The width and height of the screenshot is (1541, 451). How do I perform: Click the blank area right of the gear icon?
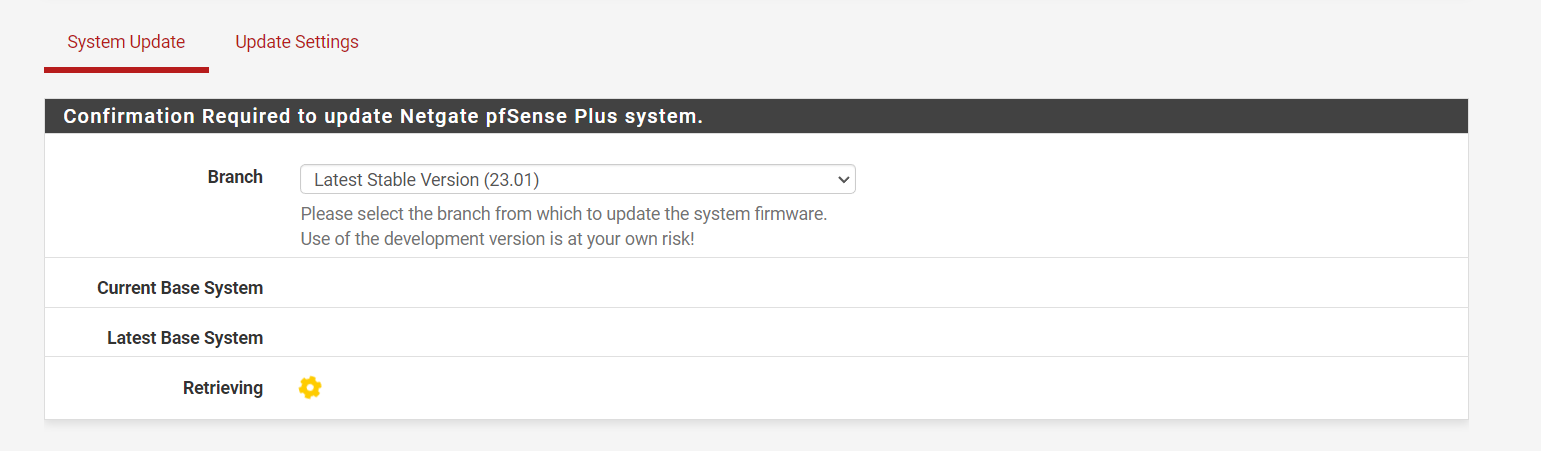tap(890, 388)
